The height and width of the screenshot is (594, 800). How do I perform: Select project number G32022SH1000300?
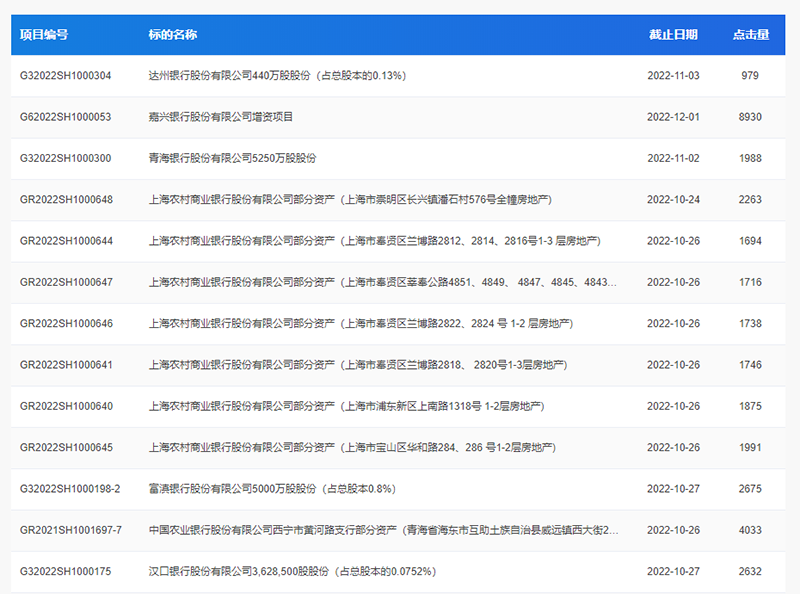[x=65, y=158]
